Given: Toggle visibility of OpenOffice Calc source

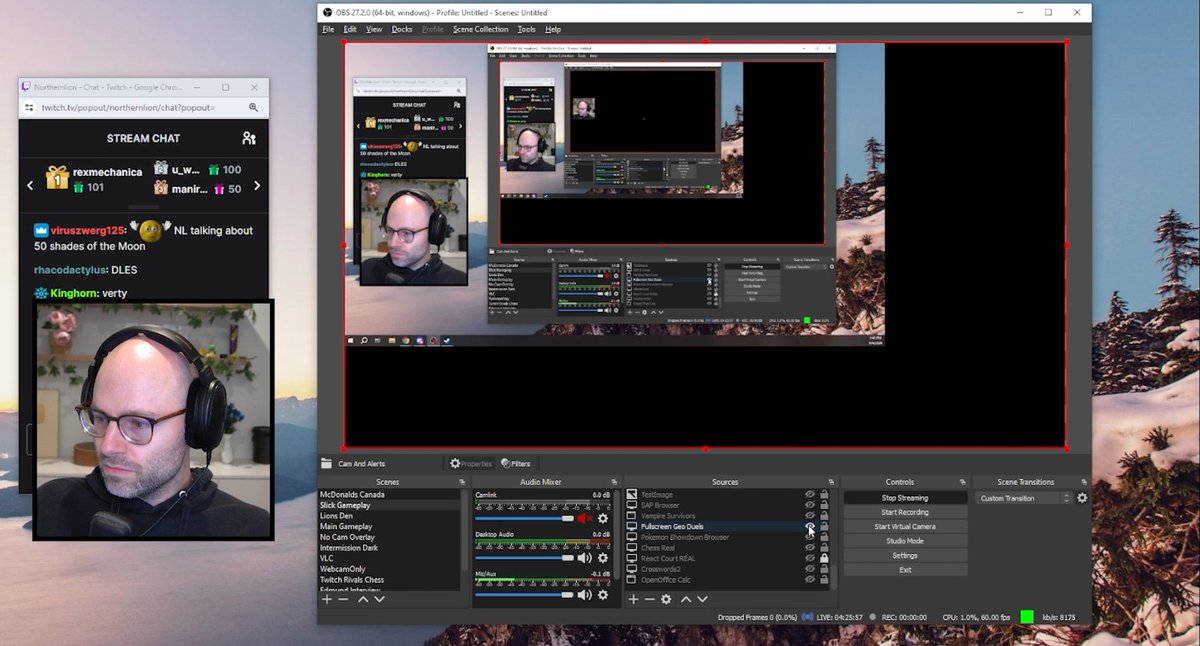Looking at the screenshot, I should click(x=810, y=580).
